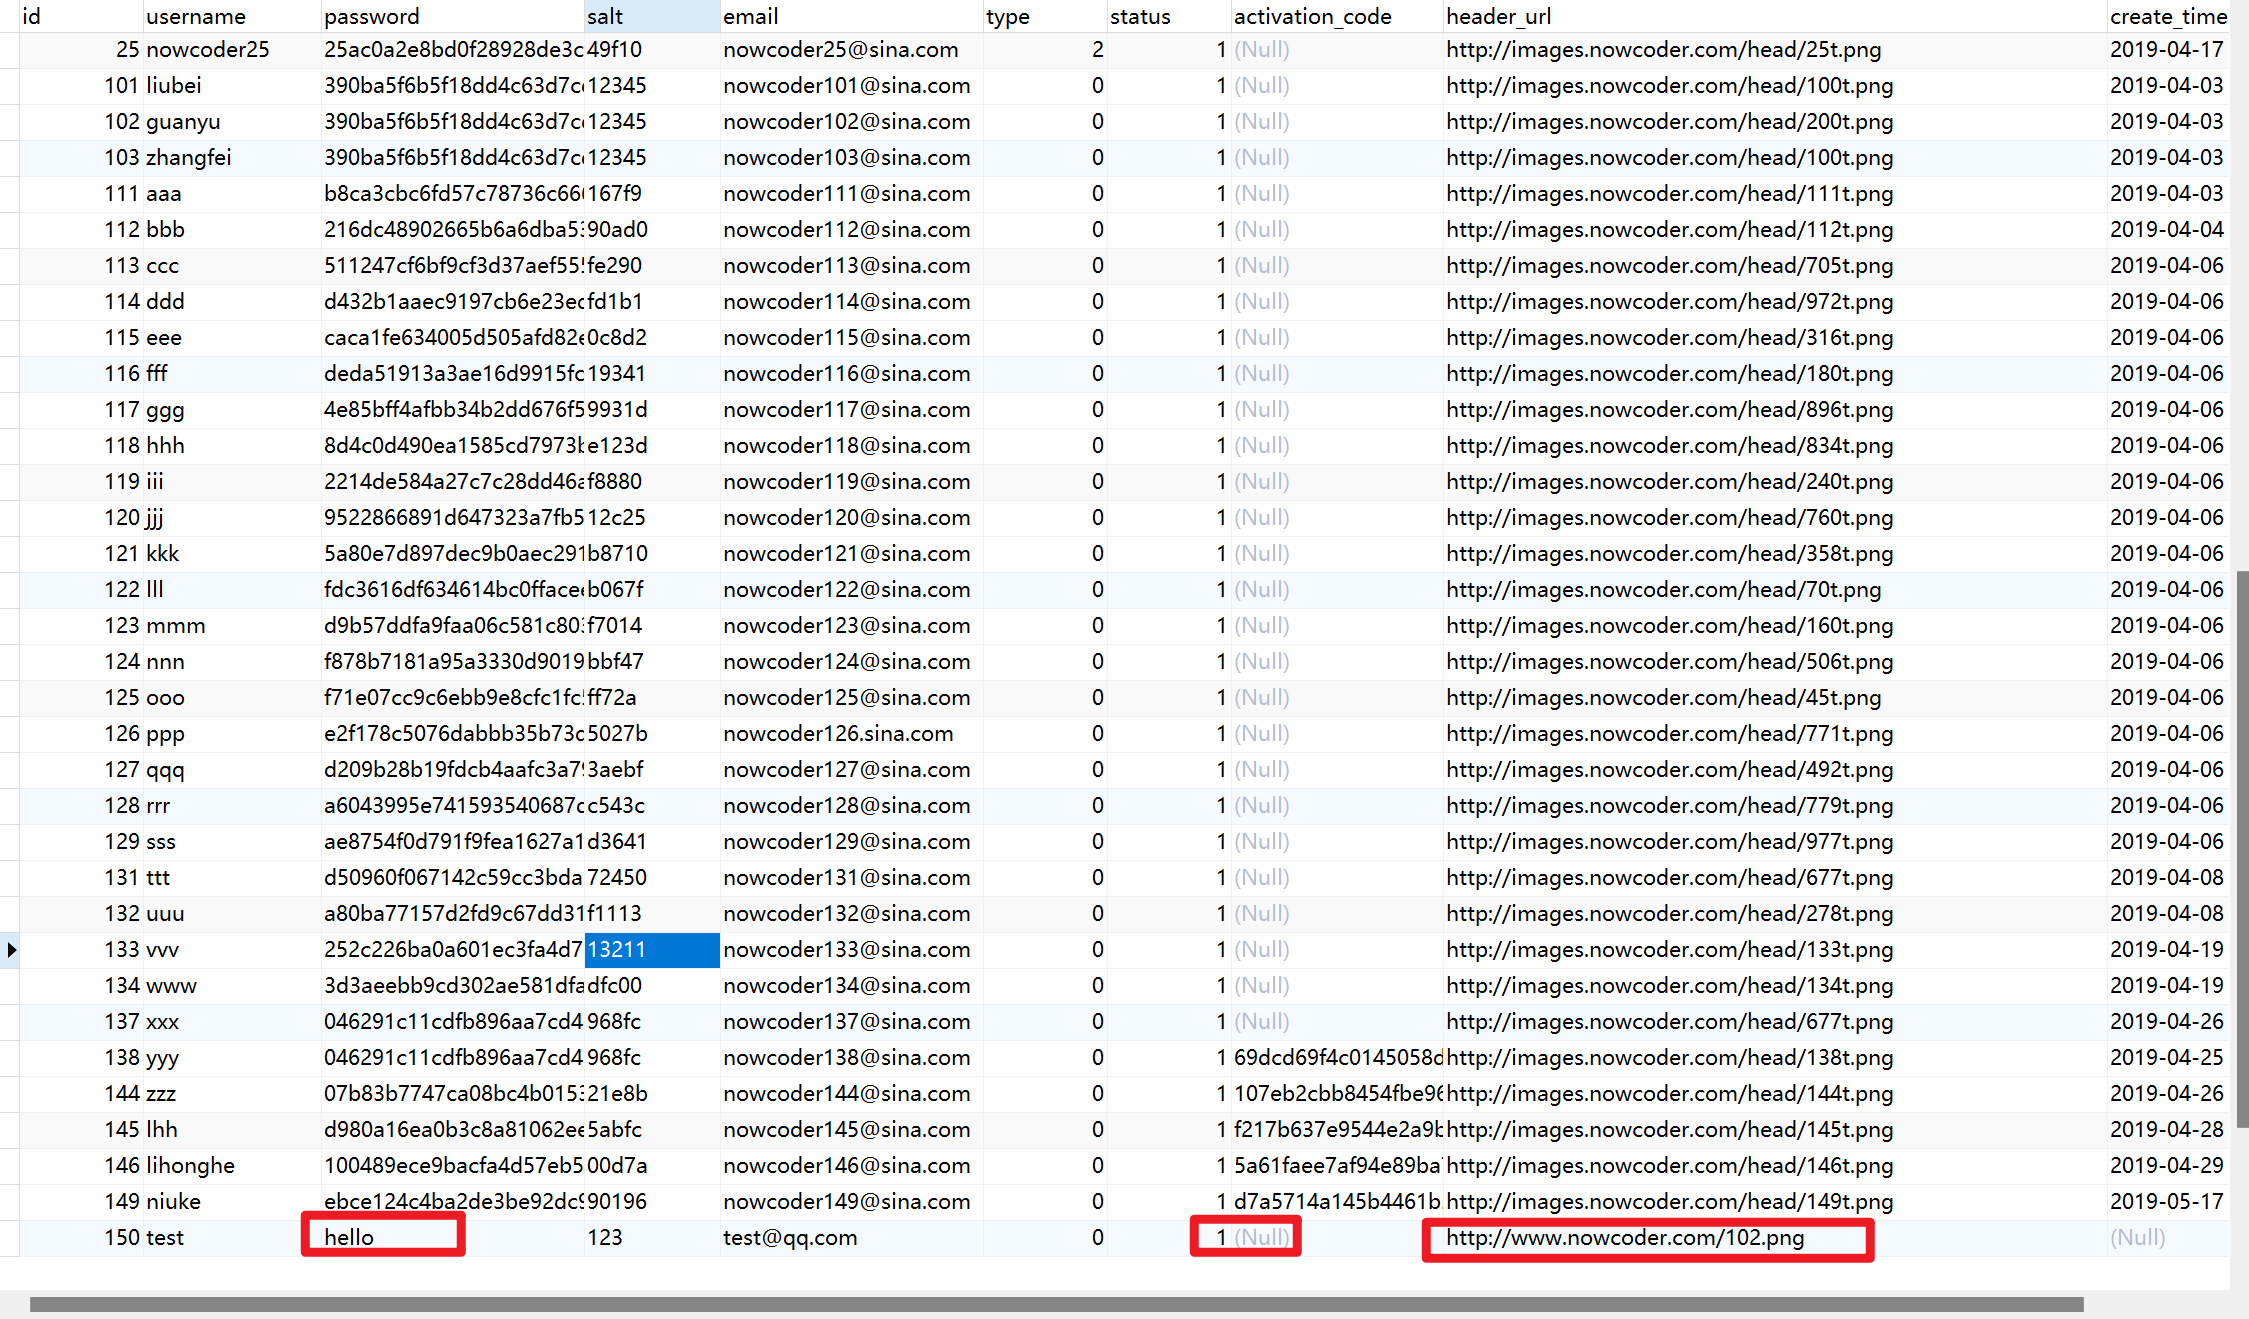The height and width of the screenshot is (1319, 2249).
Task: Click the password cell 'hello'
Action: pyautogui.click(x=349, y=1238)
